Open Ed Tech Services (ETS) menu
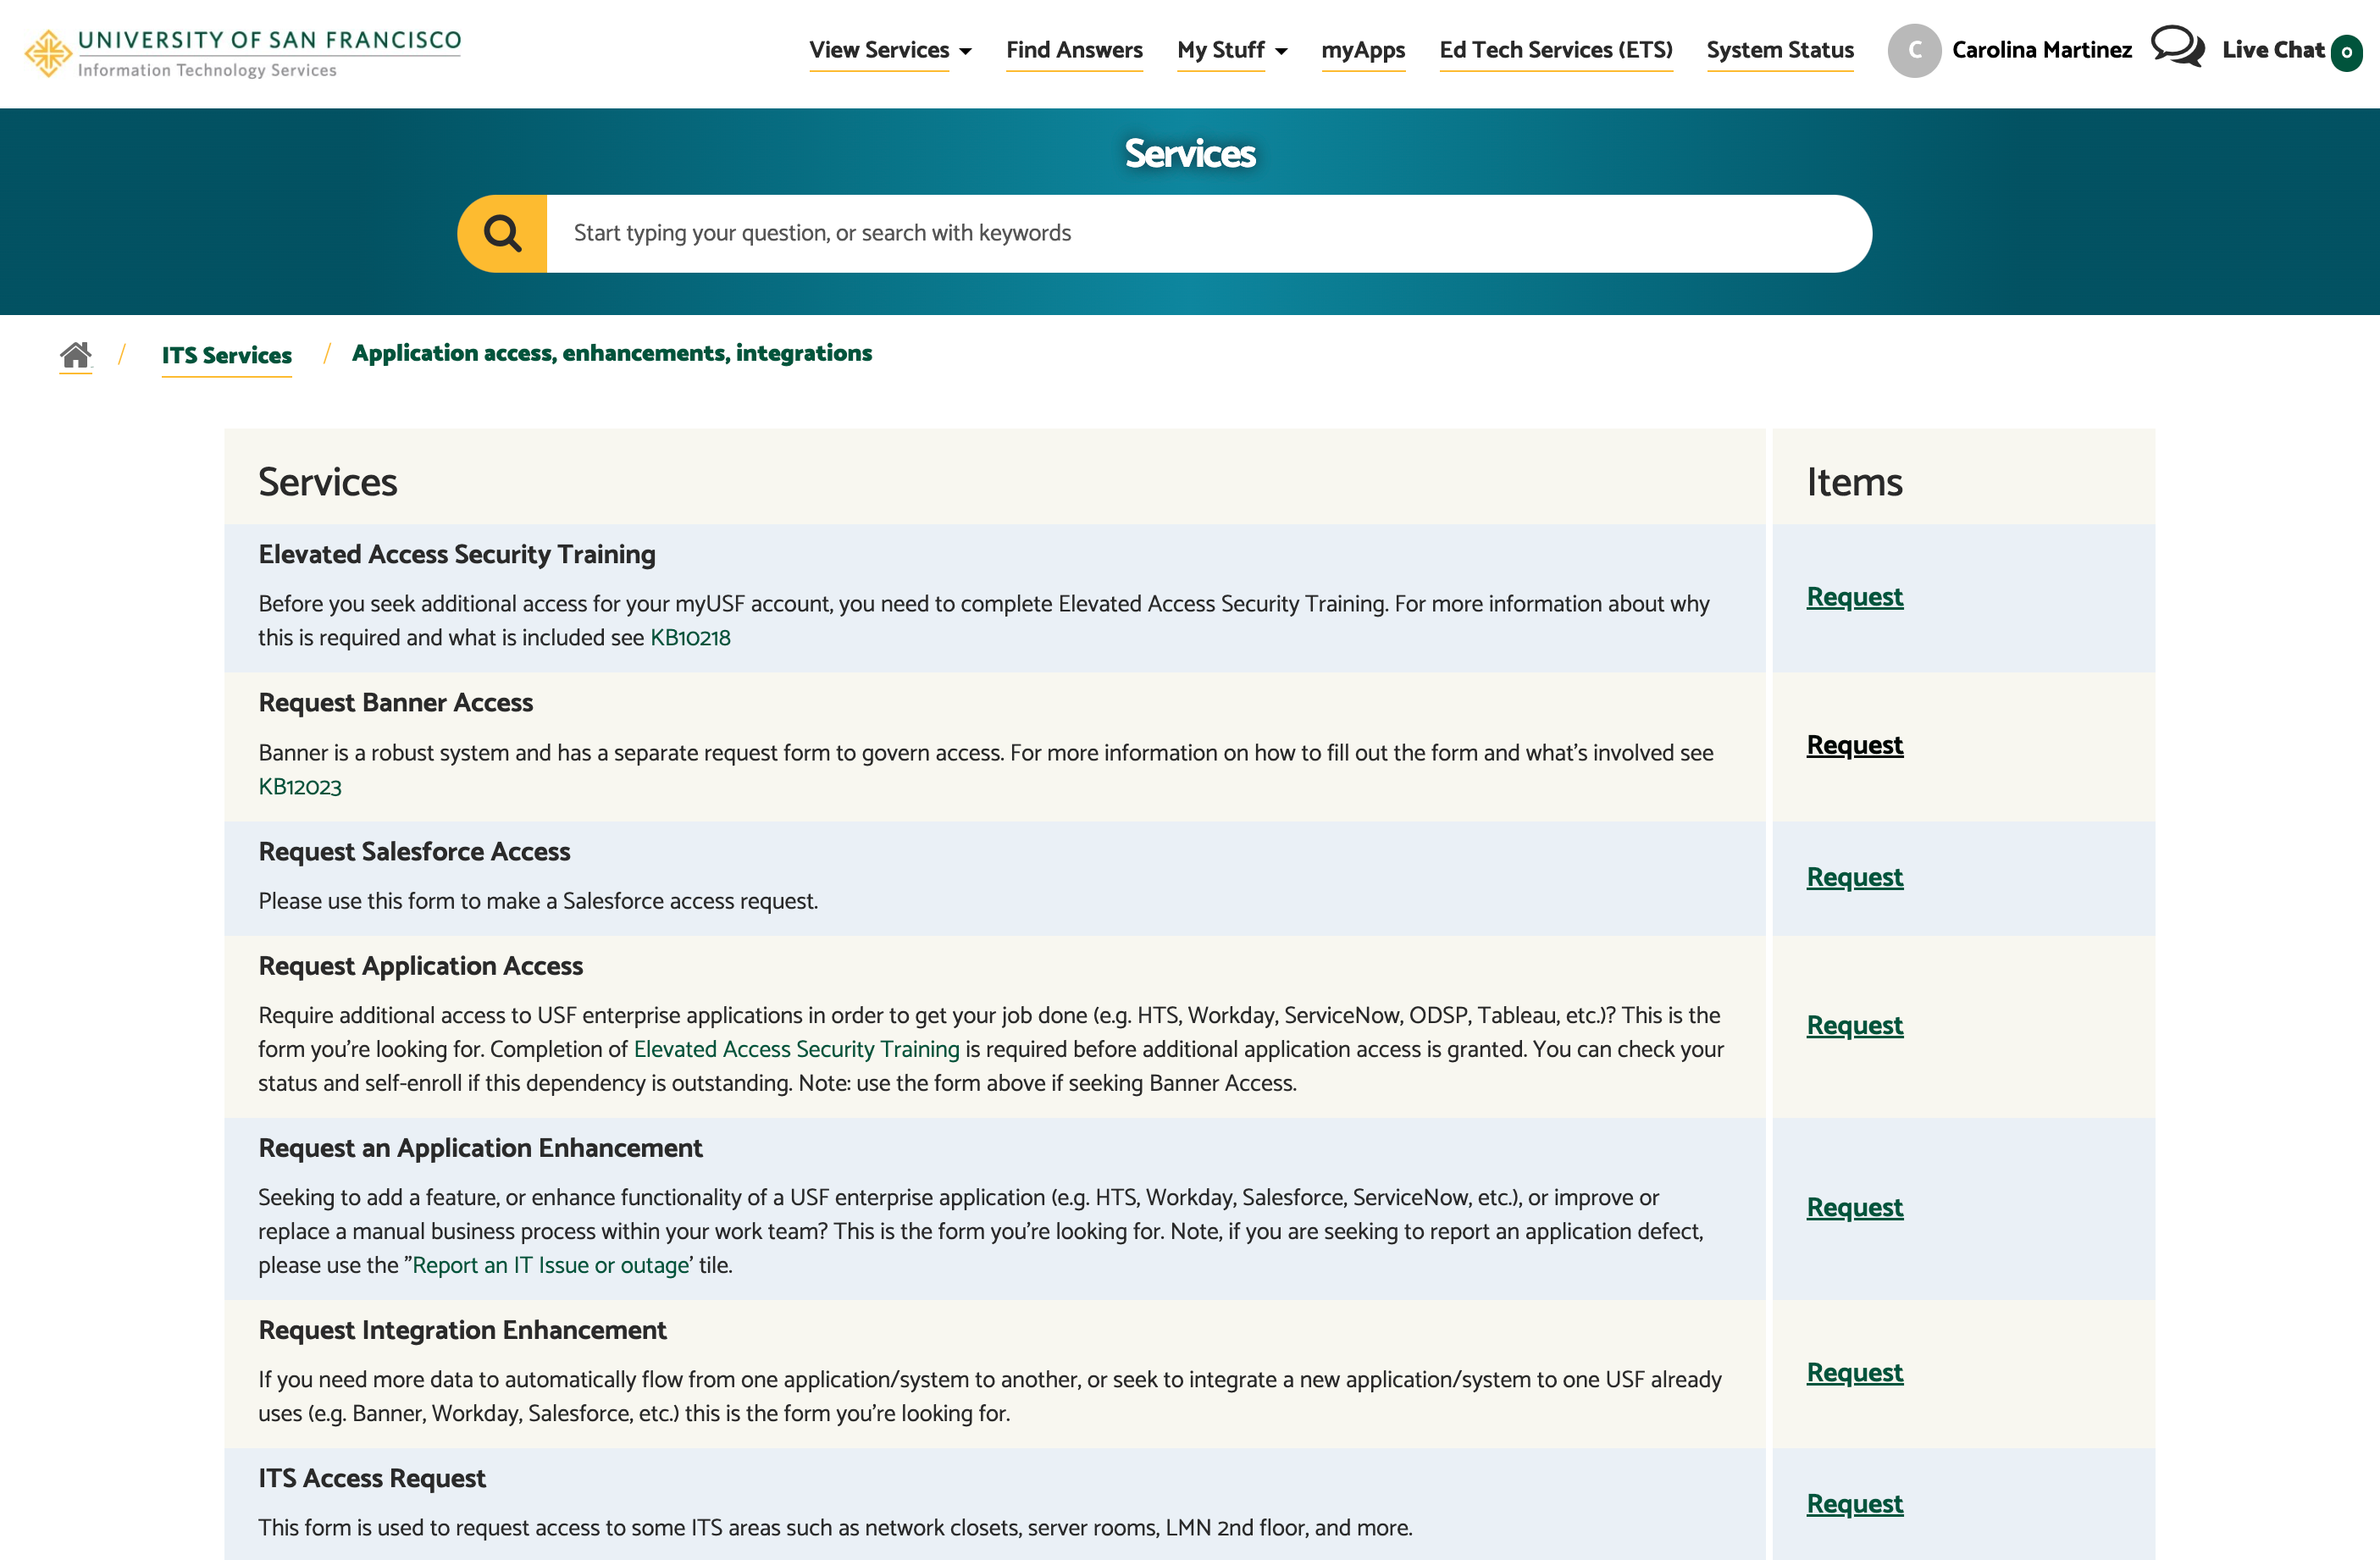2380x1560 pixels. pyautogui.click(x=1555, y=50)
